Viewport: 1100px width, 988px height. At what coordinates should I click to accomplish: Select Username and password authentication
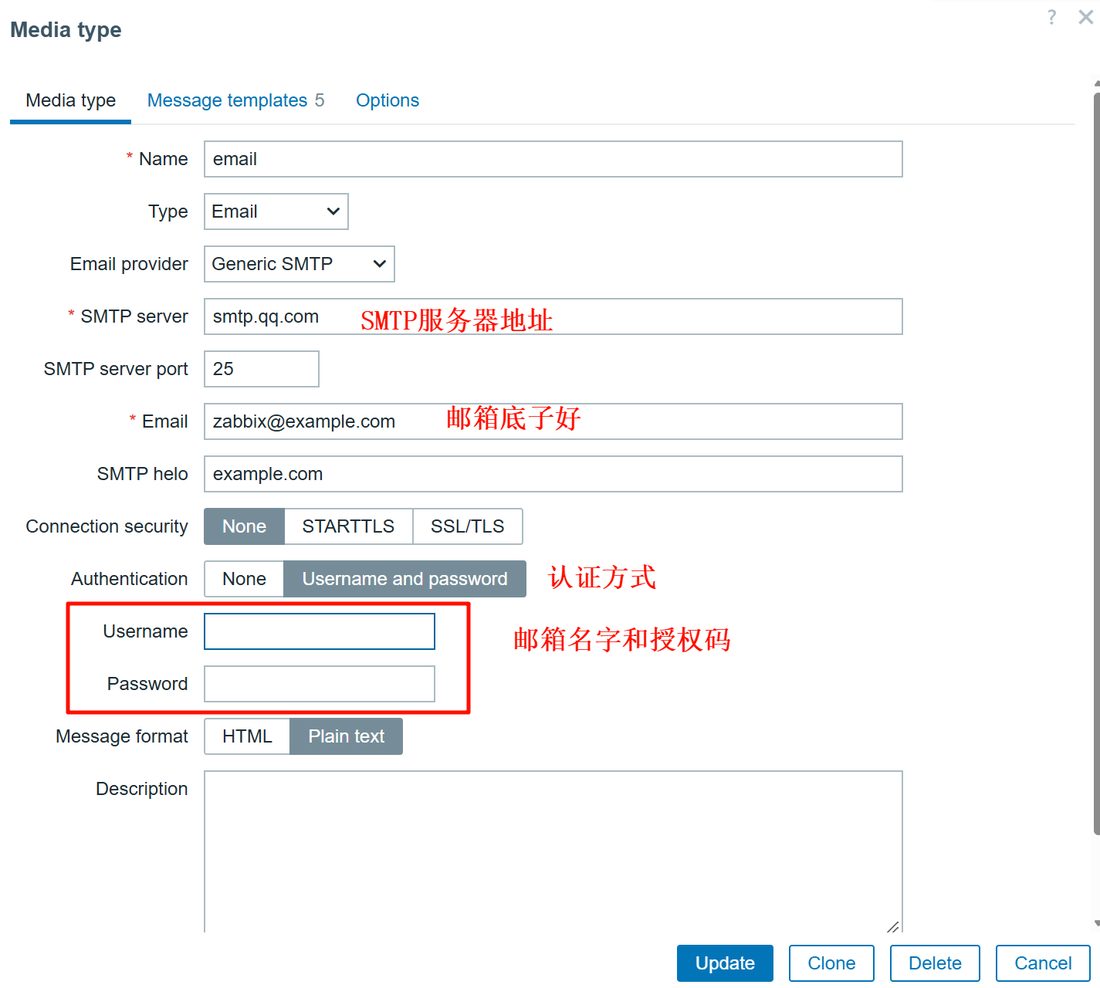pyautogui.click(x=405, y=579)
